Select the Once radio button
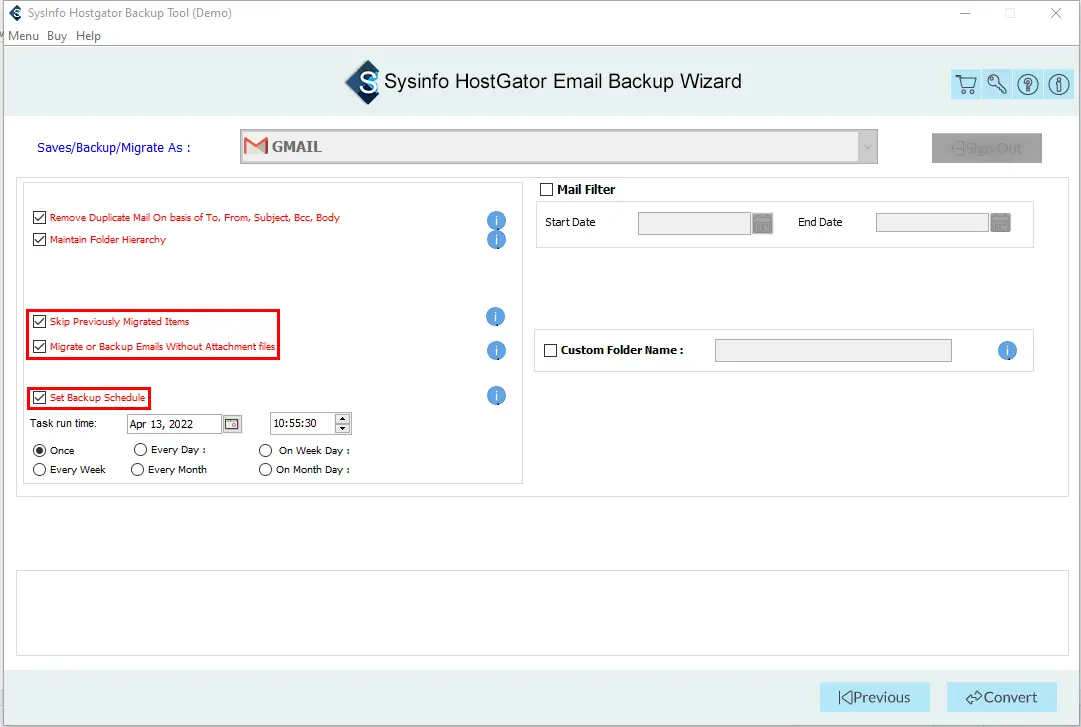The width and height of the screenshot is (1081, 727). click(39, 451)
